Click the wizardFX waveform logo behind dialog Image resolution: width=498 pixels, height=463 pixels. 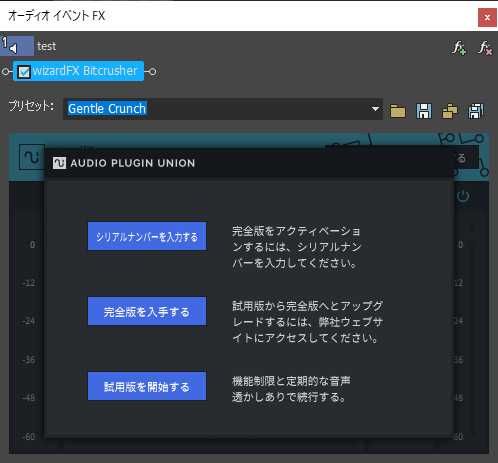coord(32,157)
